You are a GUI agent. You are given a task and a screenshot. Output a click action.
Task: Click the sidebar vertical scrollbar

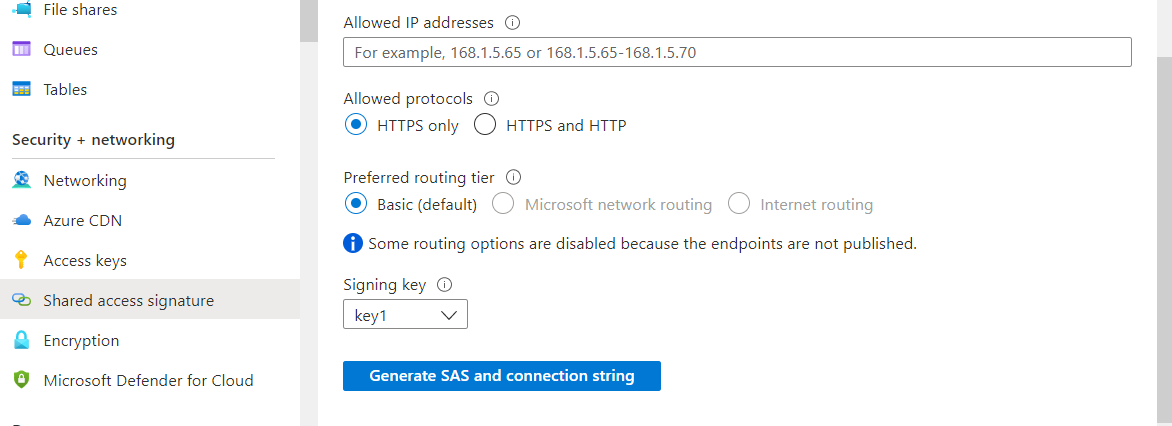pos(309,21)
